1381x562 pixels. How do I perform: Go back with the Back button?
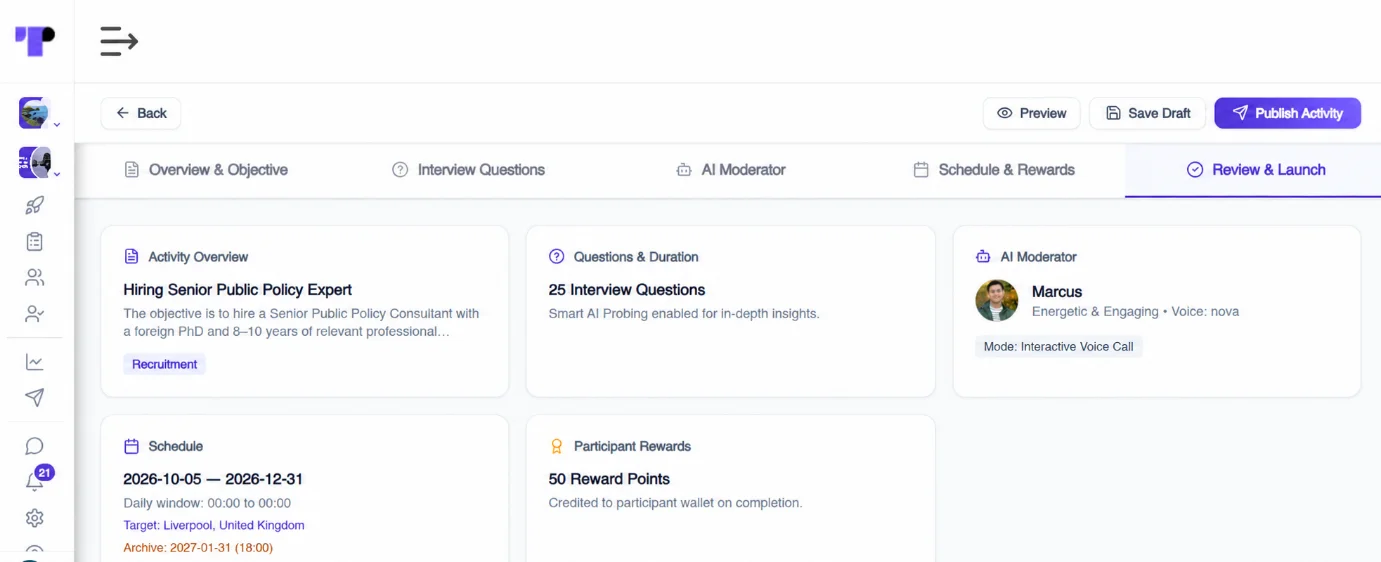(141, 113)
